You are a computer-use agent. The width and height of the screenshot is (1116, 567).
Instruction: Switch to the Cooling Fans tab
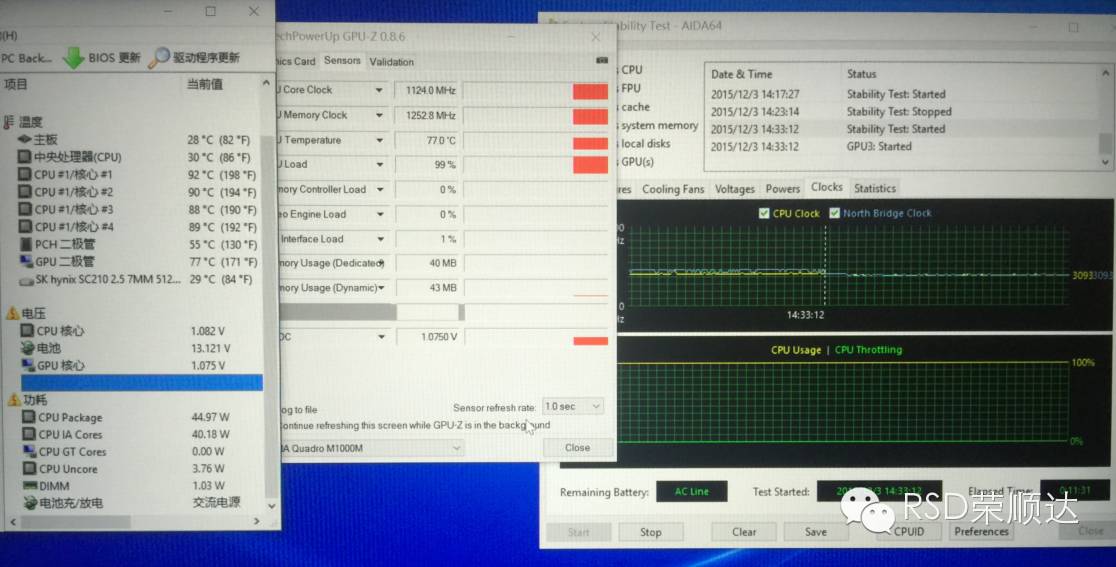(x=673, y=189)
